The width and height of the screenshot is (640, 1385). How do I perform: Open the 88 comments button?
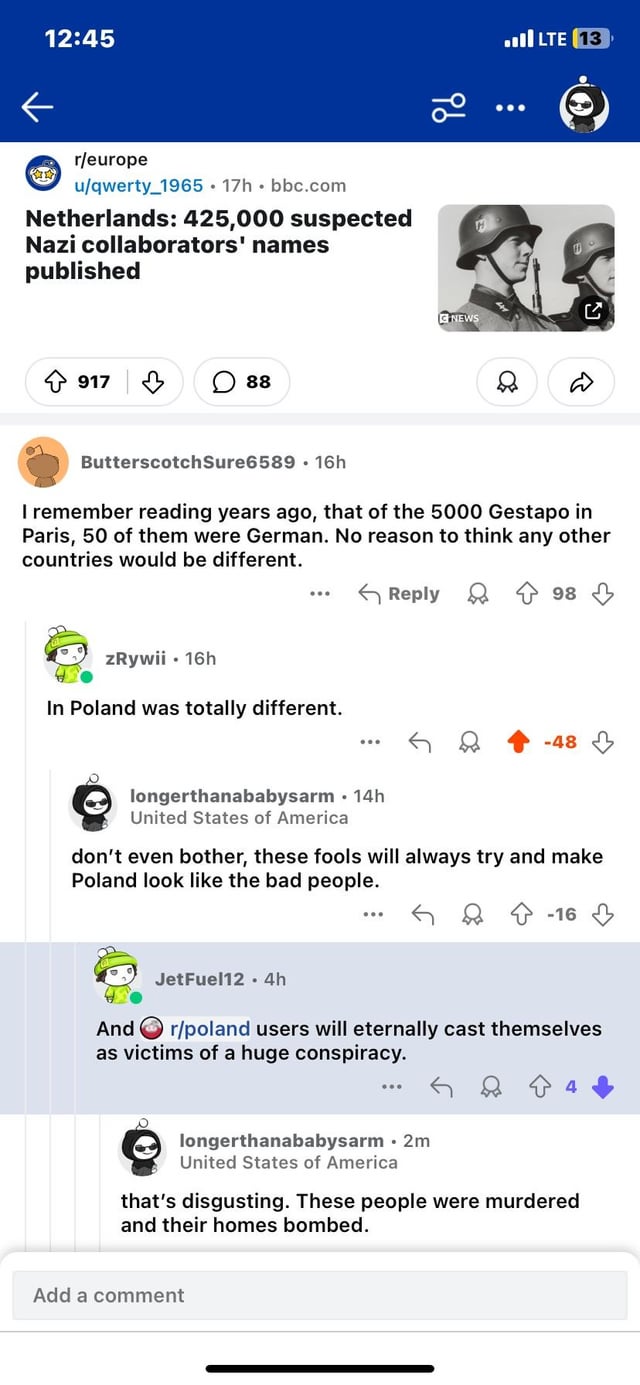pyautogui.click(x=242, y=381)
